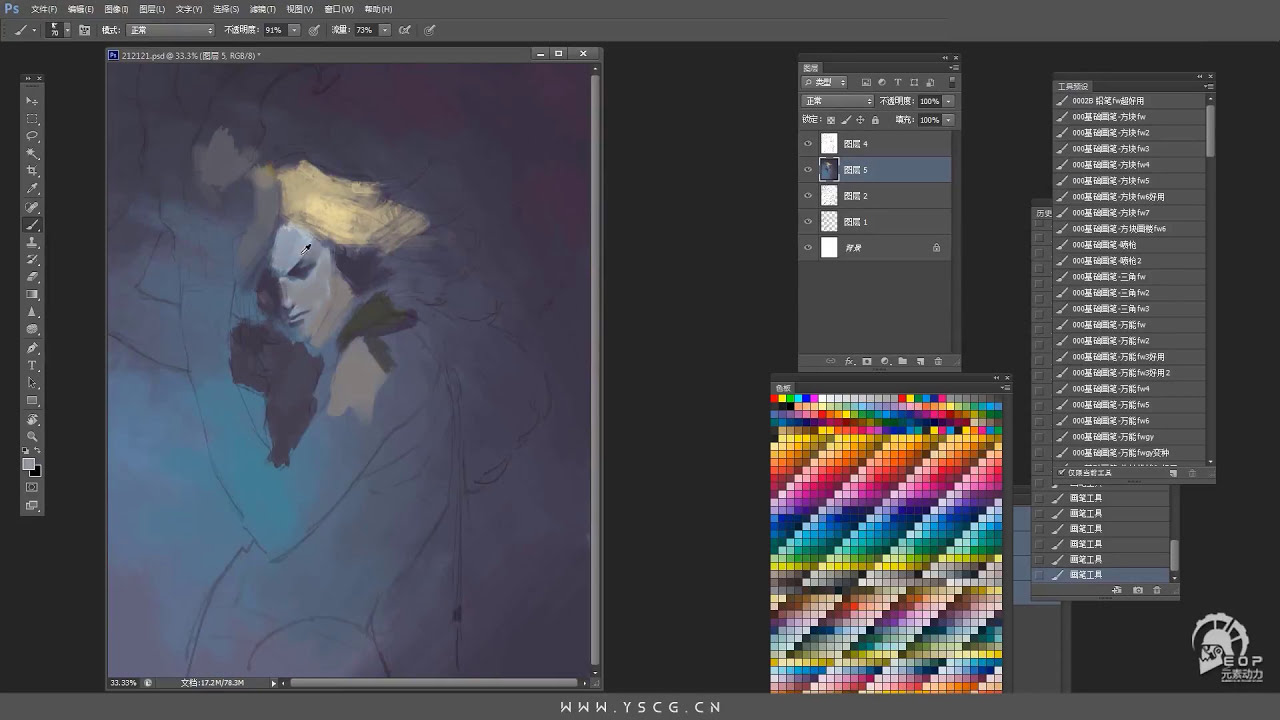Open the layer 类型 filter dropdown
The width and height of the screenshot is (1280, 720).
click(825, 82)
